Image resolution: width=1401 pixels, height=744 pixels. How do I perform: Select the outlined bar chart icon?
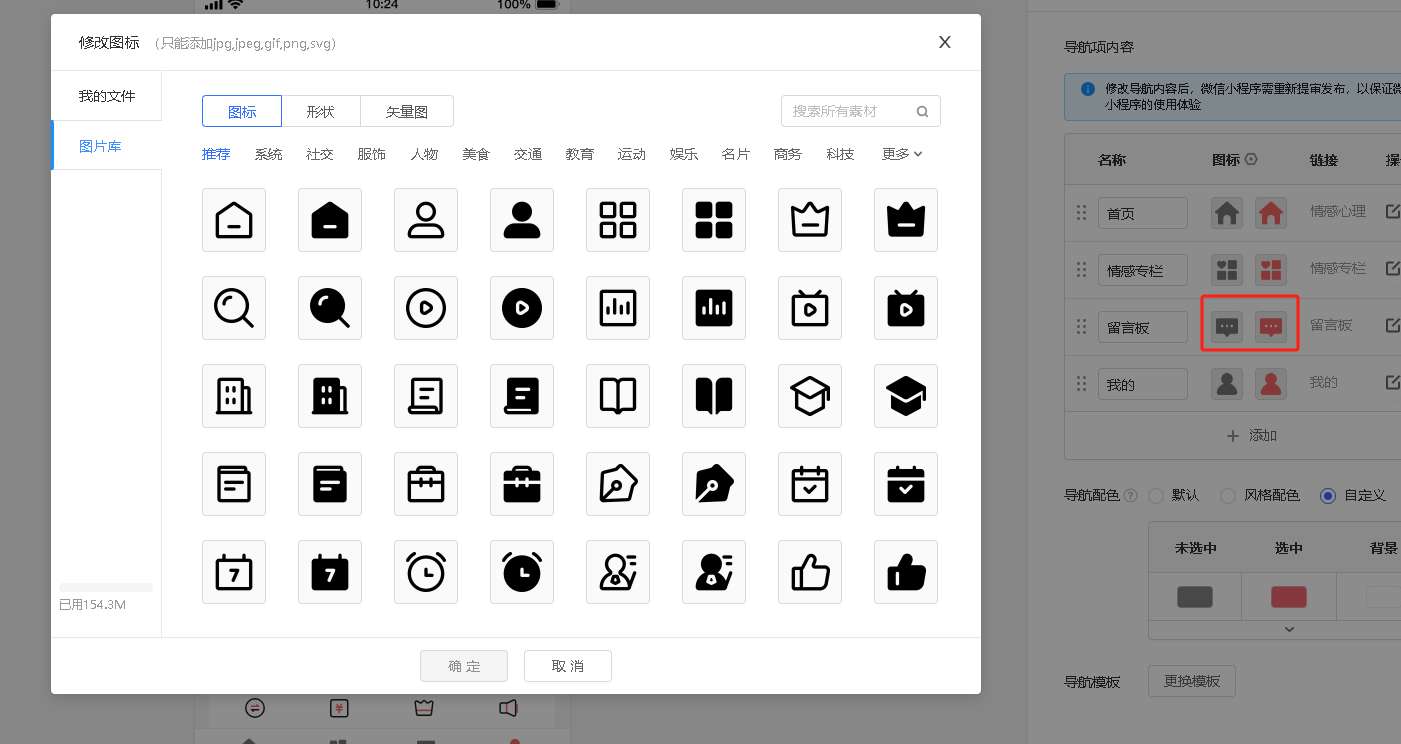pyautogui.click(x=618, y=308)
